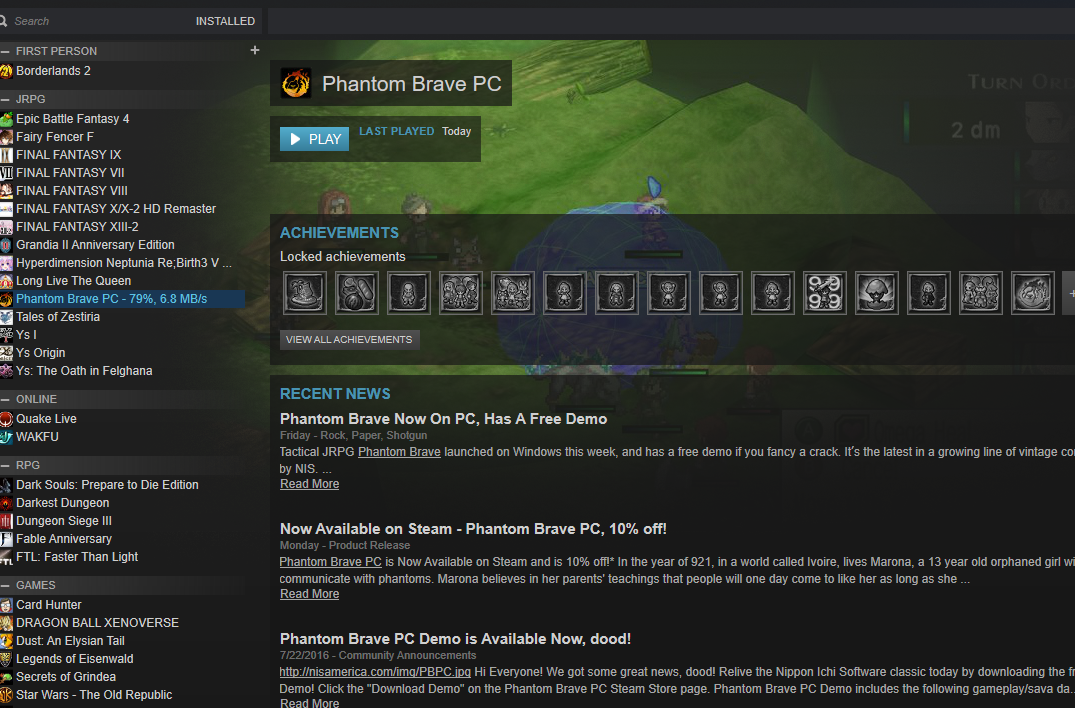Click the Grandia II Anniversary Edition icon
The image size is (1075, 708).
coord(6,245)
